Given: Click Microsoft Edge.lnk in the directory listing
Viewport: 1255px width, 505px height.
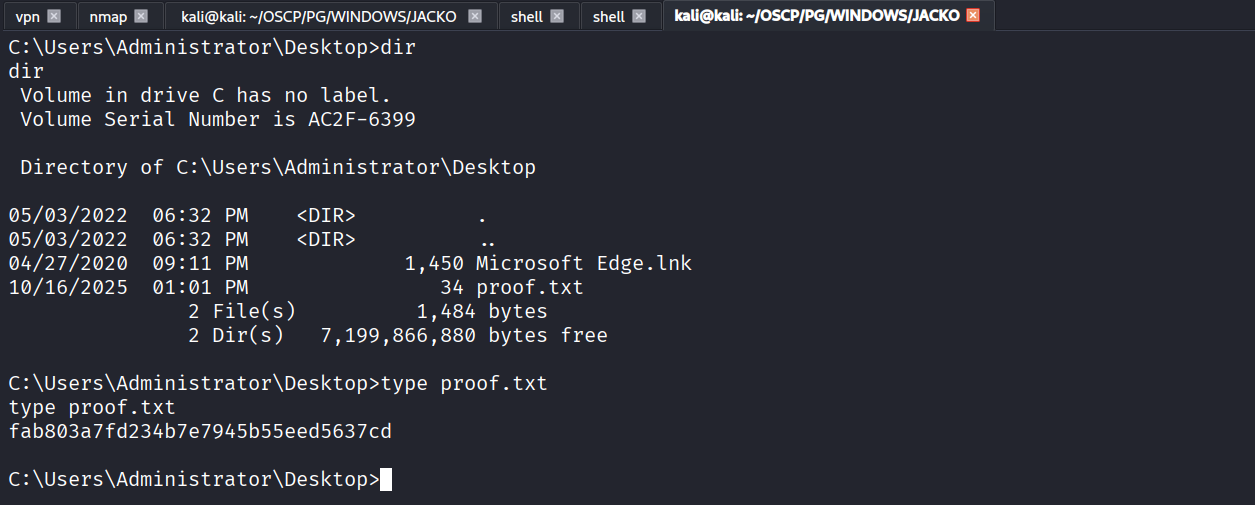Looking at the screenshot, I should pos(584,264).
